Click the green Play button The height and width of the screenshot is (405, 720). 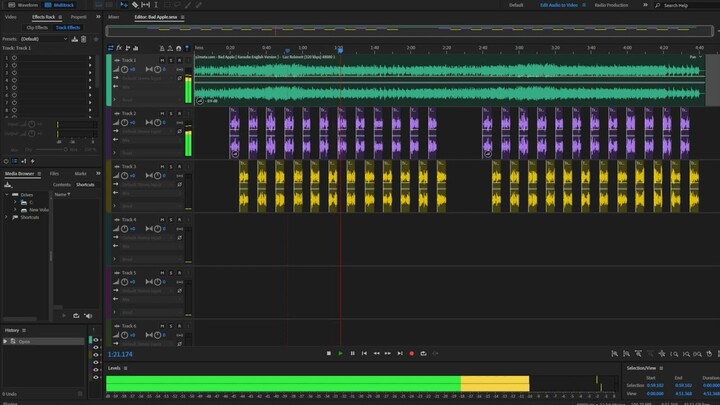340,354
